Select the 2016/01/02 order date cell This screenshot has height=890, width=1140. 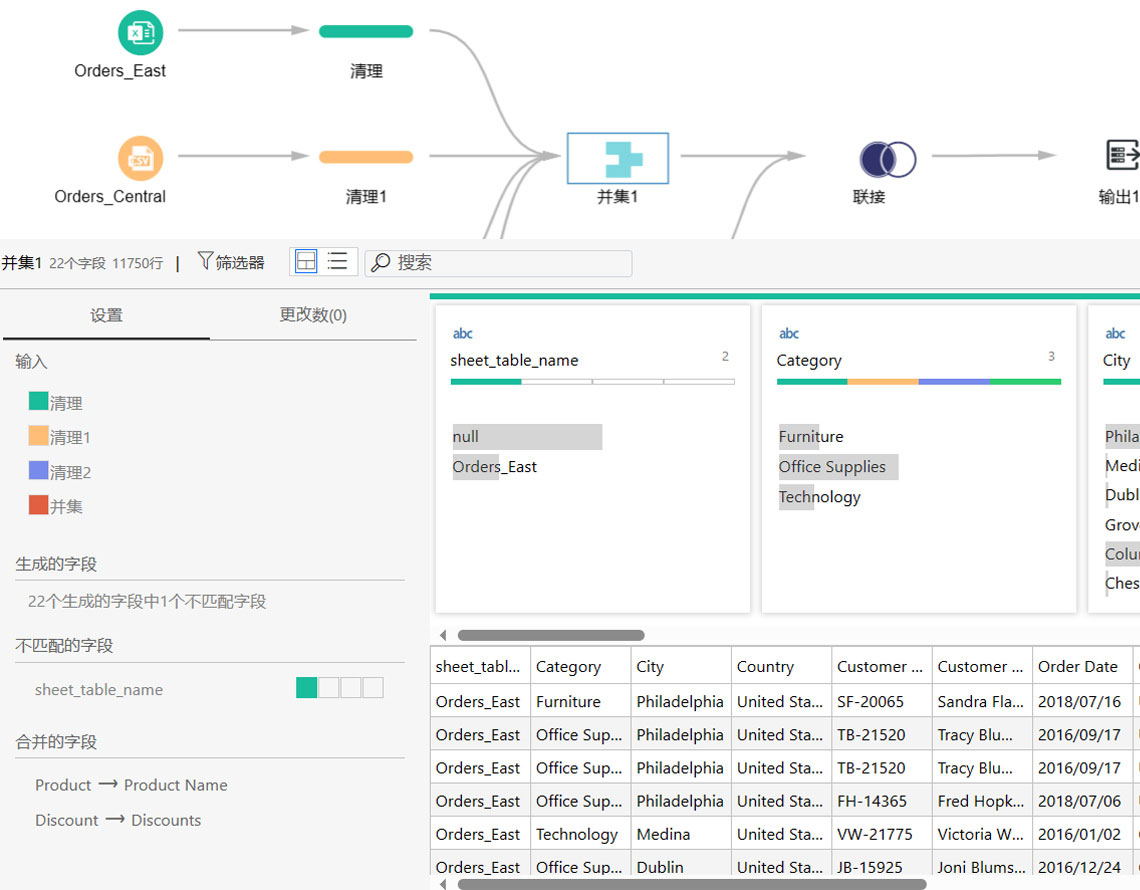1083,834
